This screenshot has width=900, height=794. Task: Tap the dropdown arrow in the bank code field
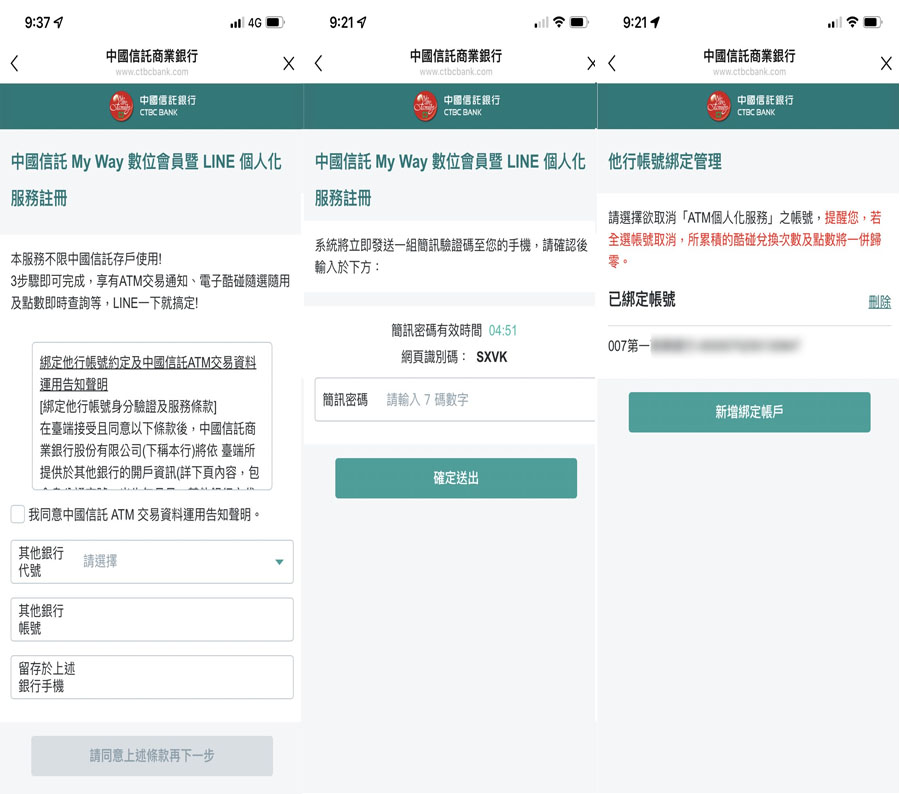tap(279, 562)
